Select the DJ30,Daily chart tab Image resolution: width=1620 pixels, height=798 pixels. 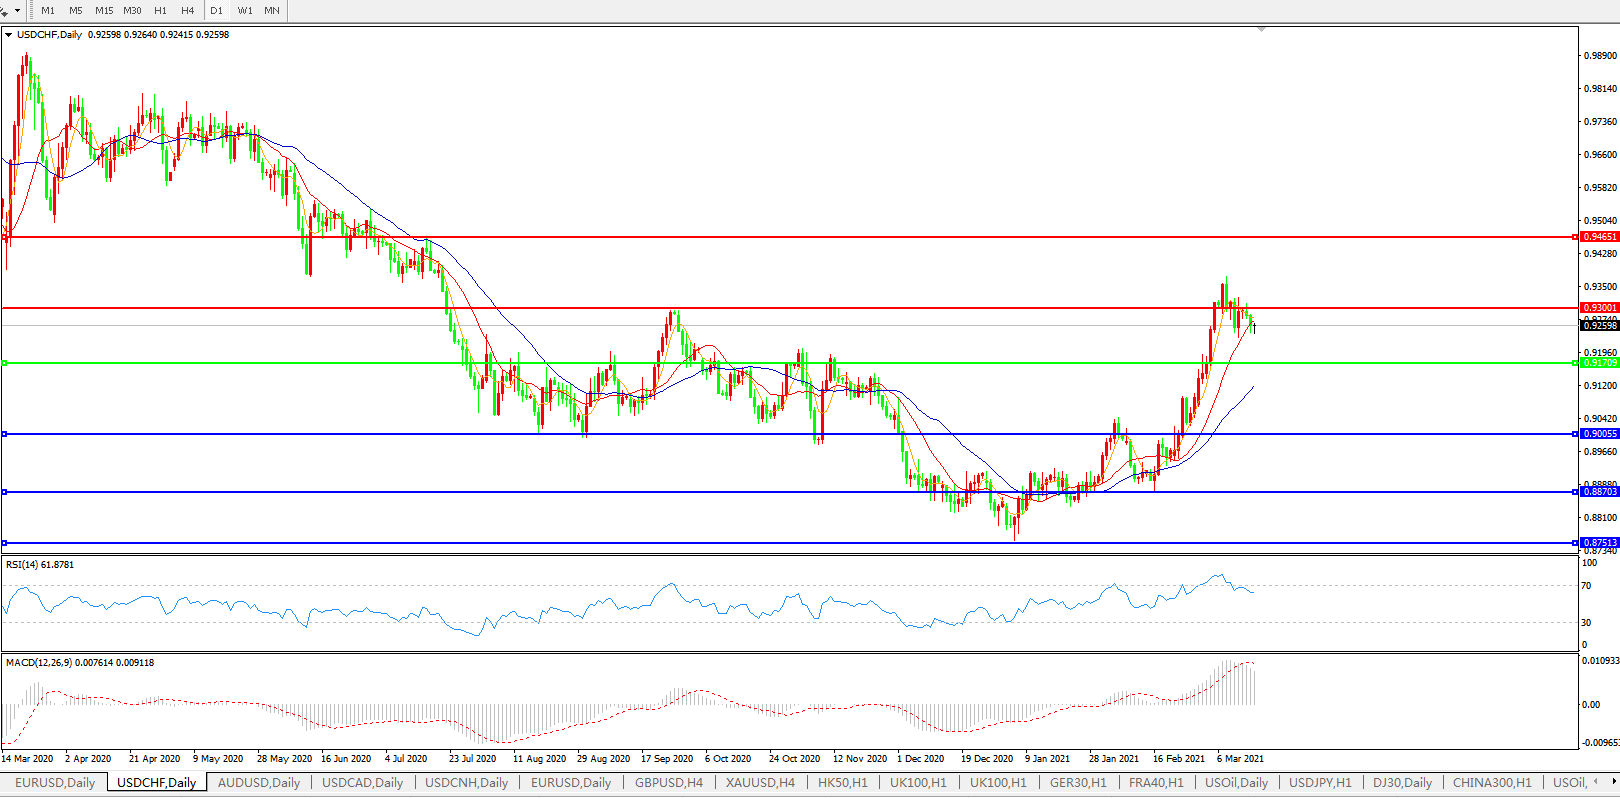[x=1402, y=783]
